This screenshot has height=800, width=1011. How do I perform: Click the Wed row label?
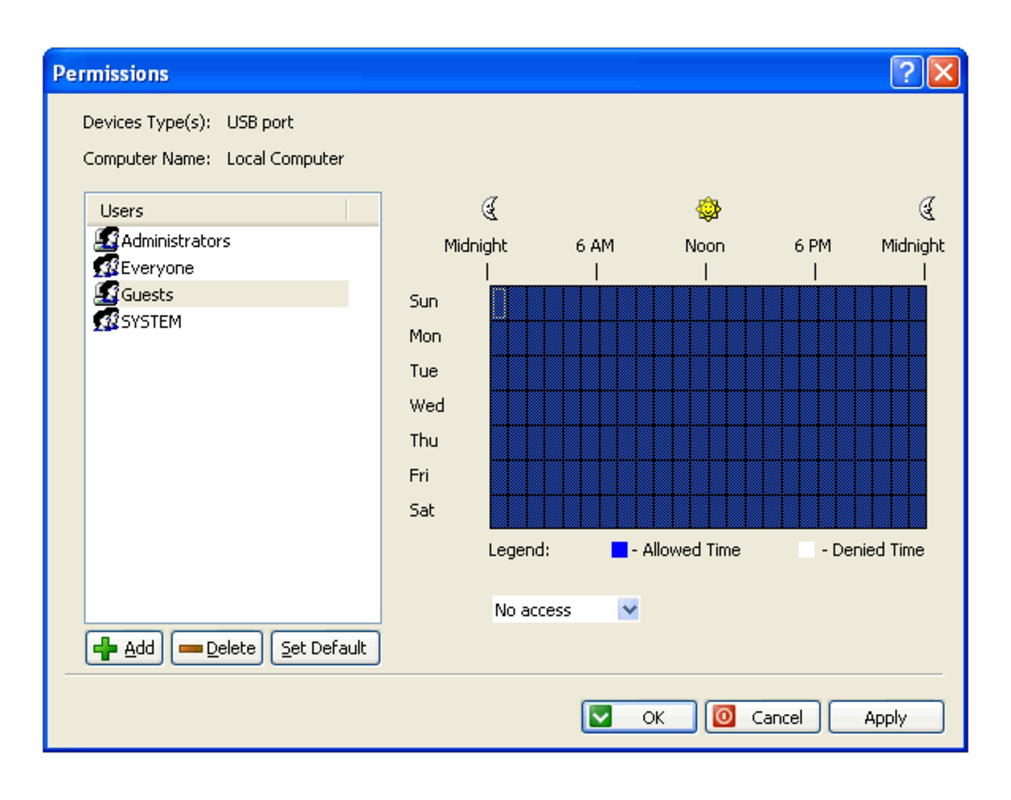pyautogui.click(x=427, y=405)
